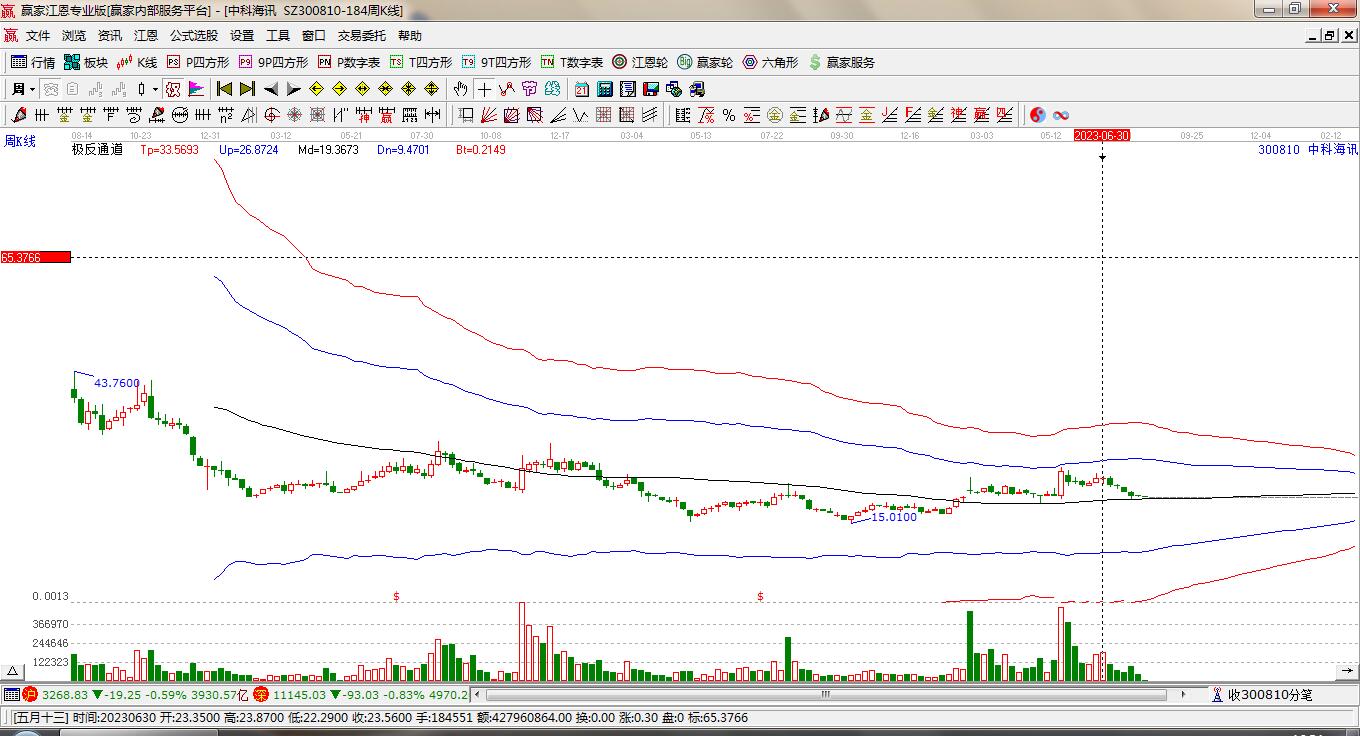Open the 交易委托 menu

point(361,36)
